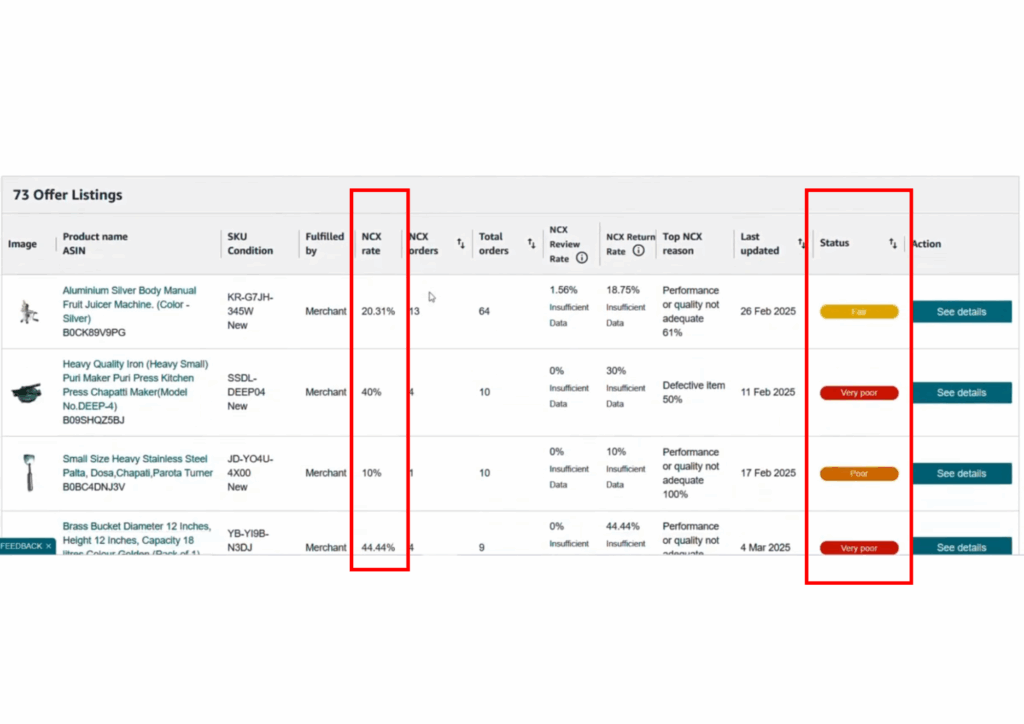
Task: Dismiss the FEEDBACK tab with its X
Action: [49, 547]
